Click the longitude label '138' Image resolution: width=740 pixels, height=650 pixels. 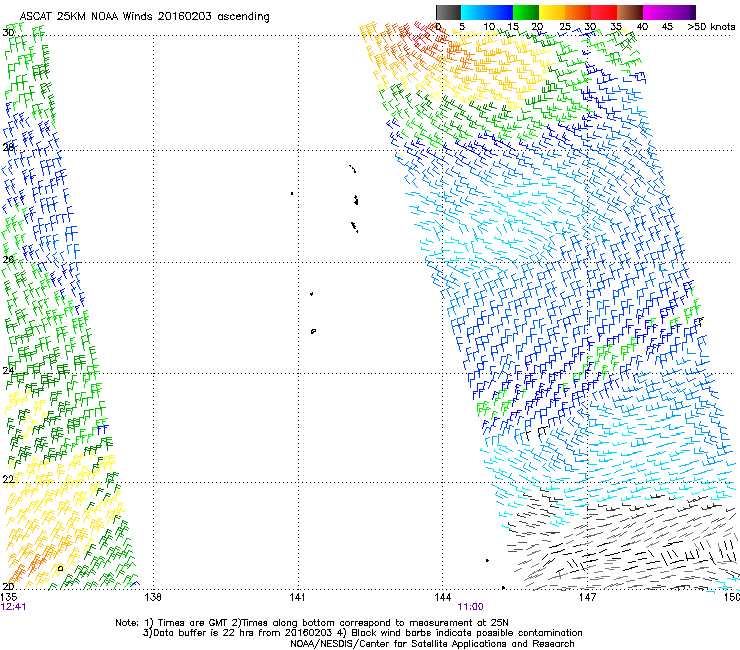[153, 597]
